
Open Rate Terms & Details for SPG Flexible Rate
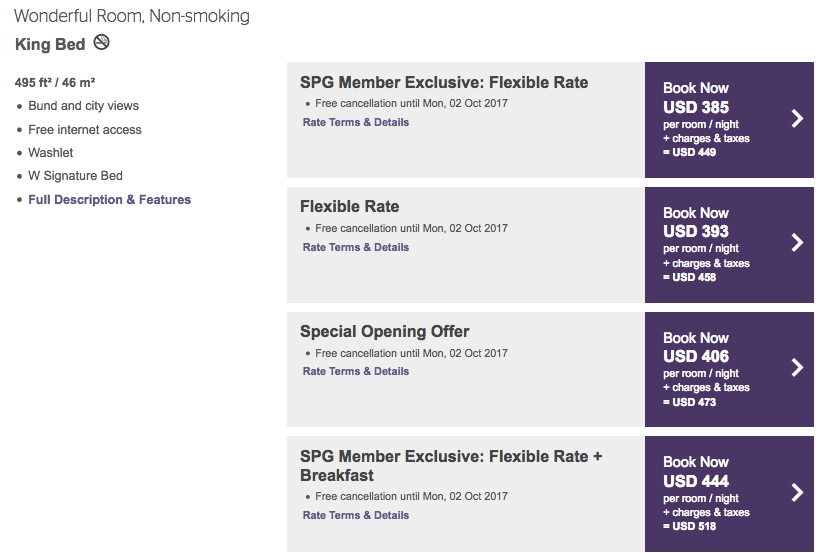coord(356,122)
